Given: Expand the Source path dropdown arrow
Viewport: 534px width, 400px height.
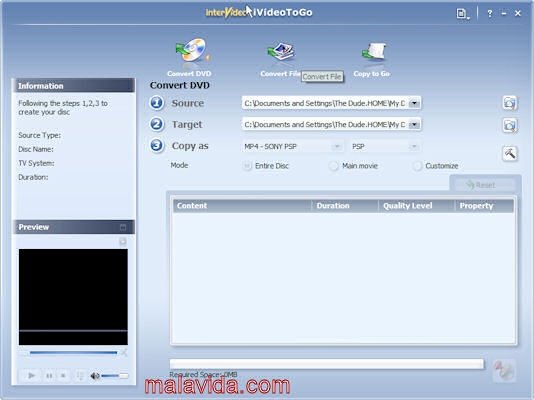Looking at the screenshot, I should pyautogui.click(x=414, y=103).
